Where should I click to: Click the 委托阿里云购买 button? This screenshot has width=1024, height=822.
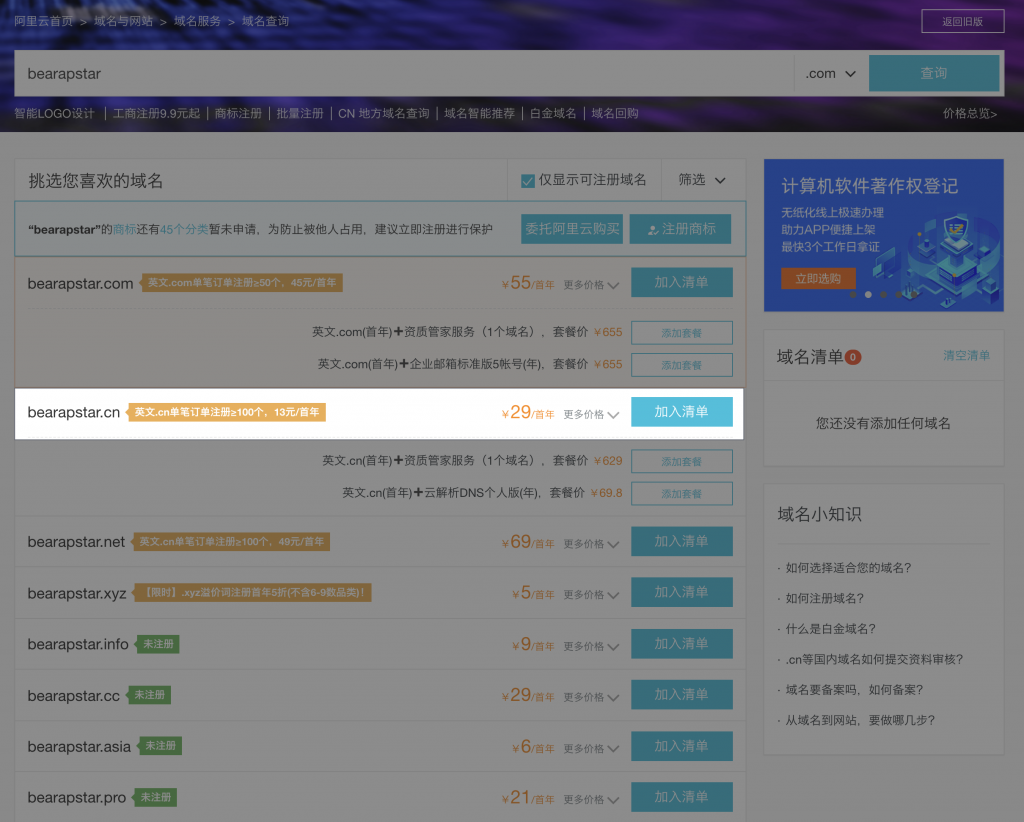tap(572, 229)
